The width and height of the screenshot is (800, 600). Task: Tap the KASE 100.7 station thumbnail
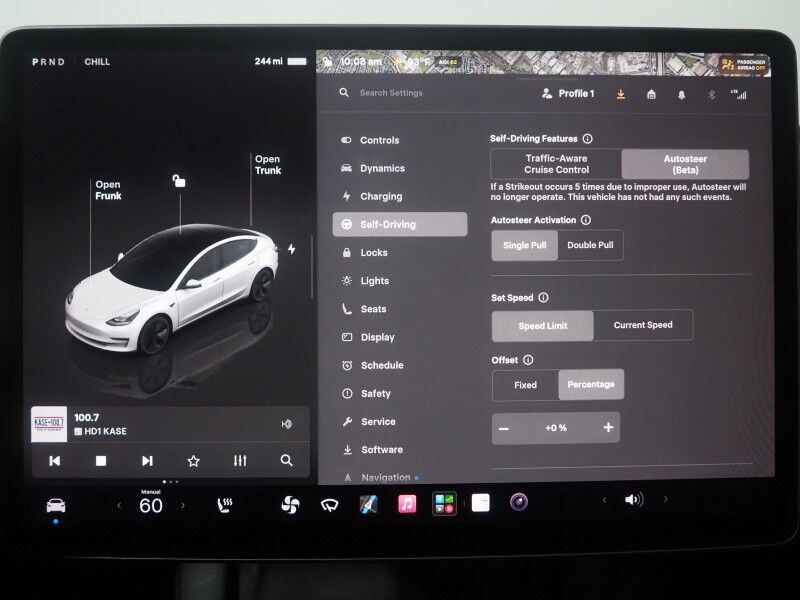(49, 424)
